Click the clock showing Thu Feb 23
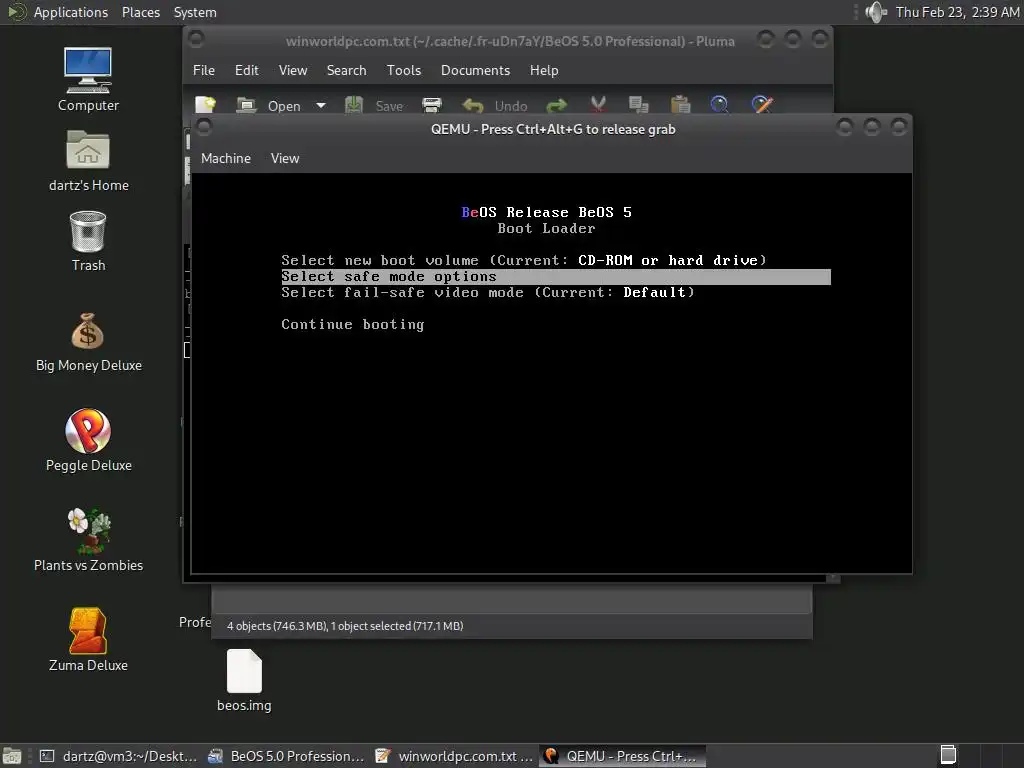 coord(957,12)
